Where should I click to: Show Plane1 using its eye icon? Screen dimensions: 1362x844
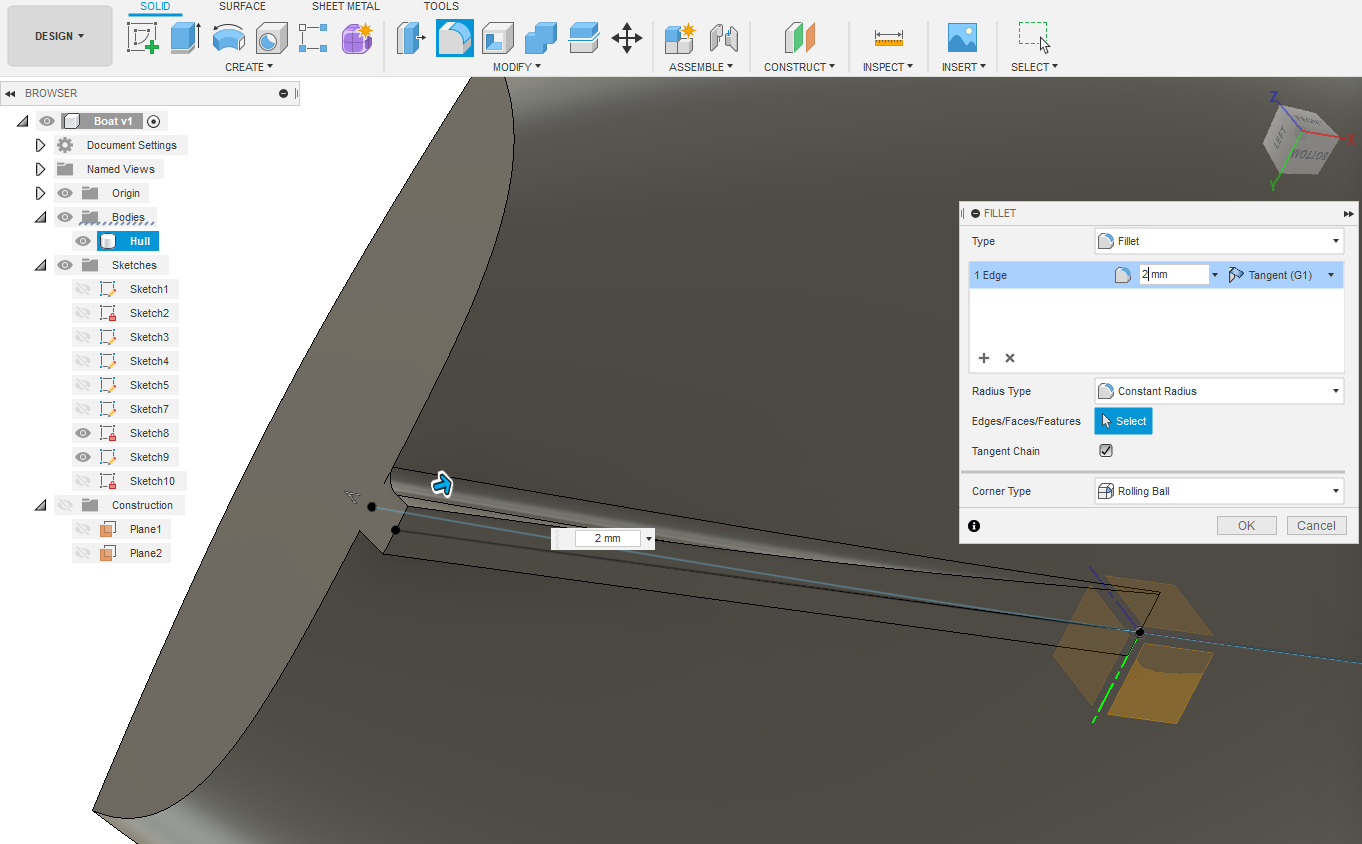coord(83,529)
